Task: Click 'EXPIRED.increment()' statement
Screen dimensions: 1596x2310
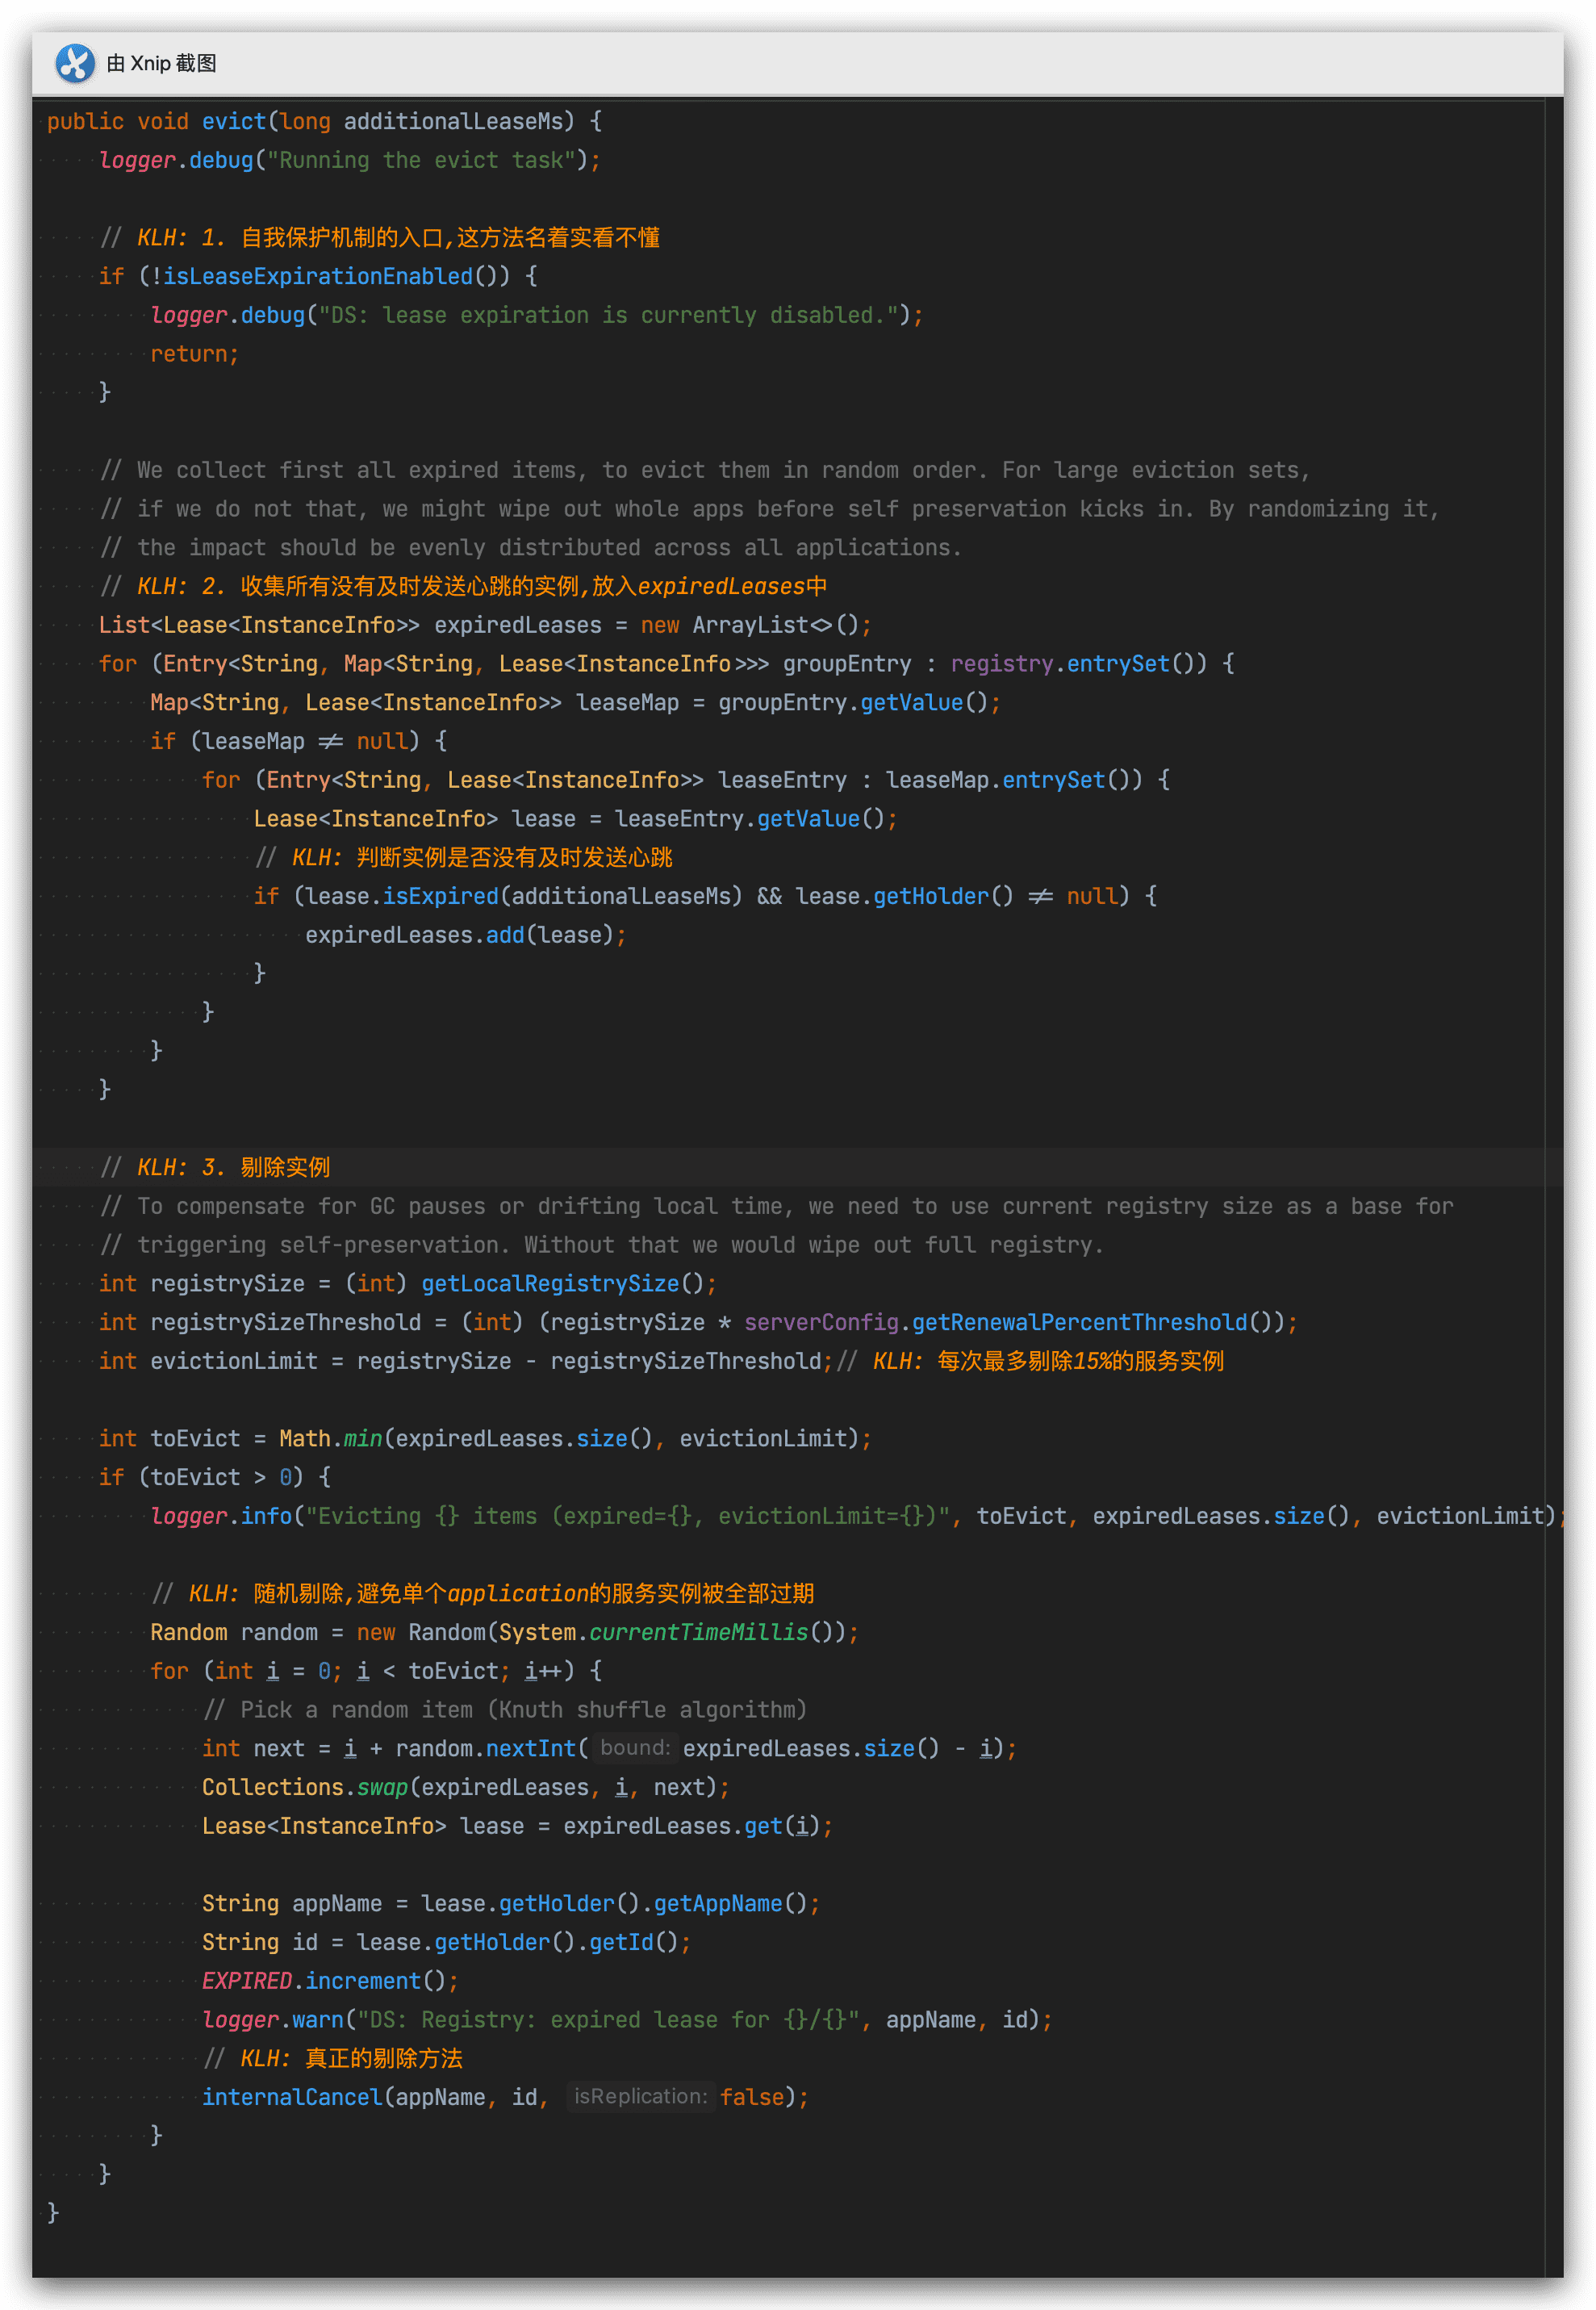Action: (330, 1982)
